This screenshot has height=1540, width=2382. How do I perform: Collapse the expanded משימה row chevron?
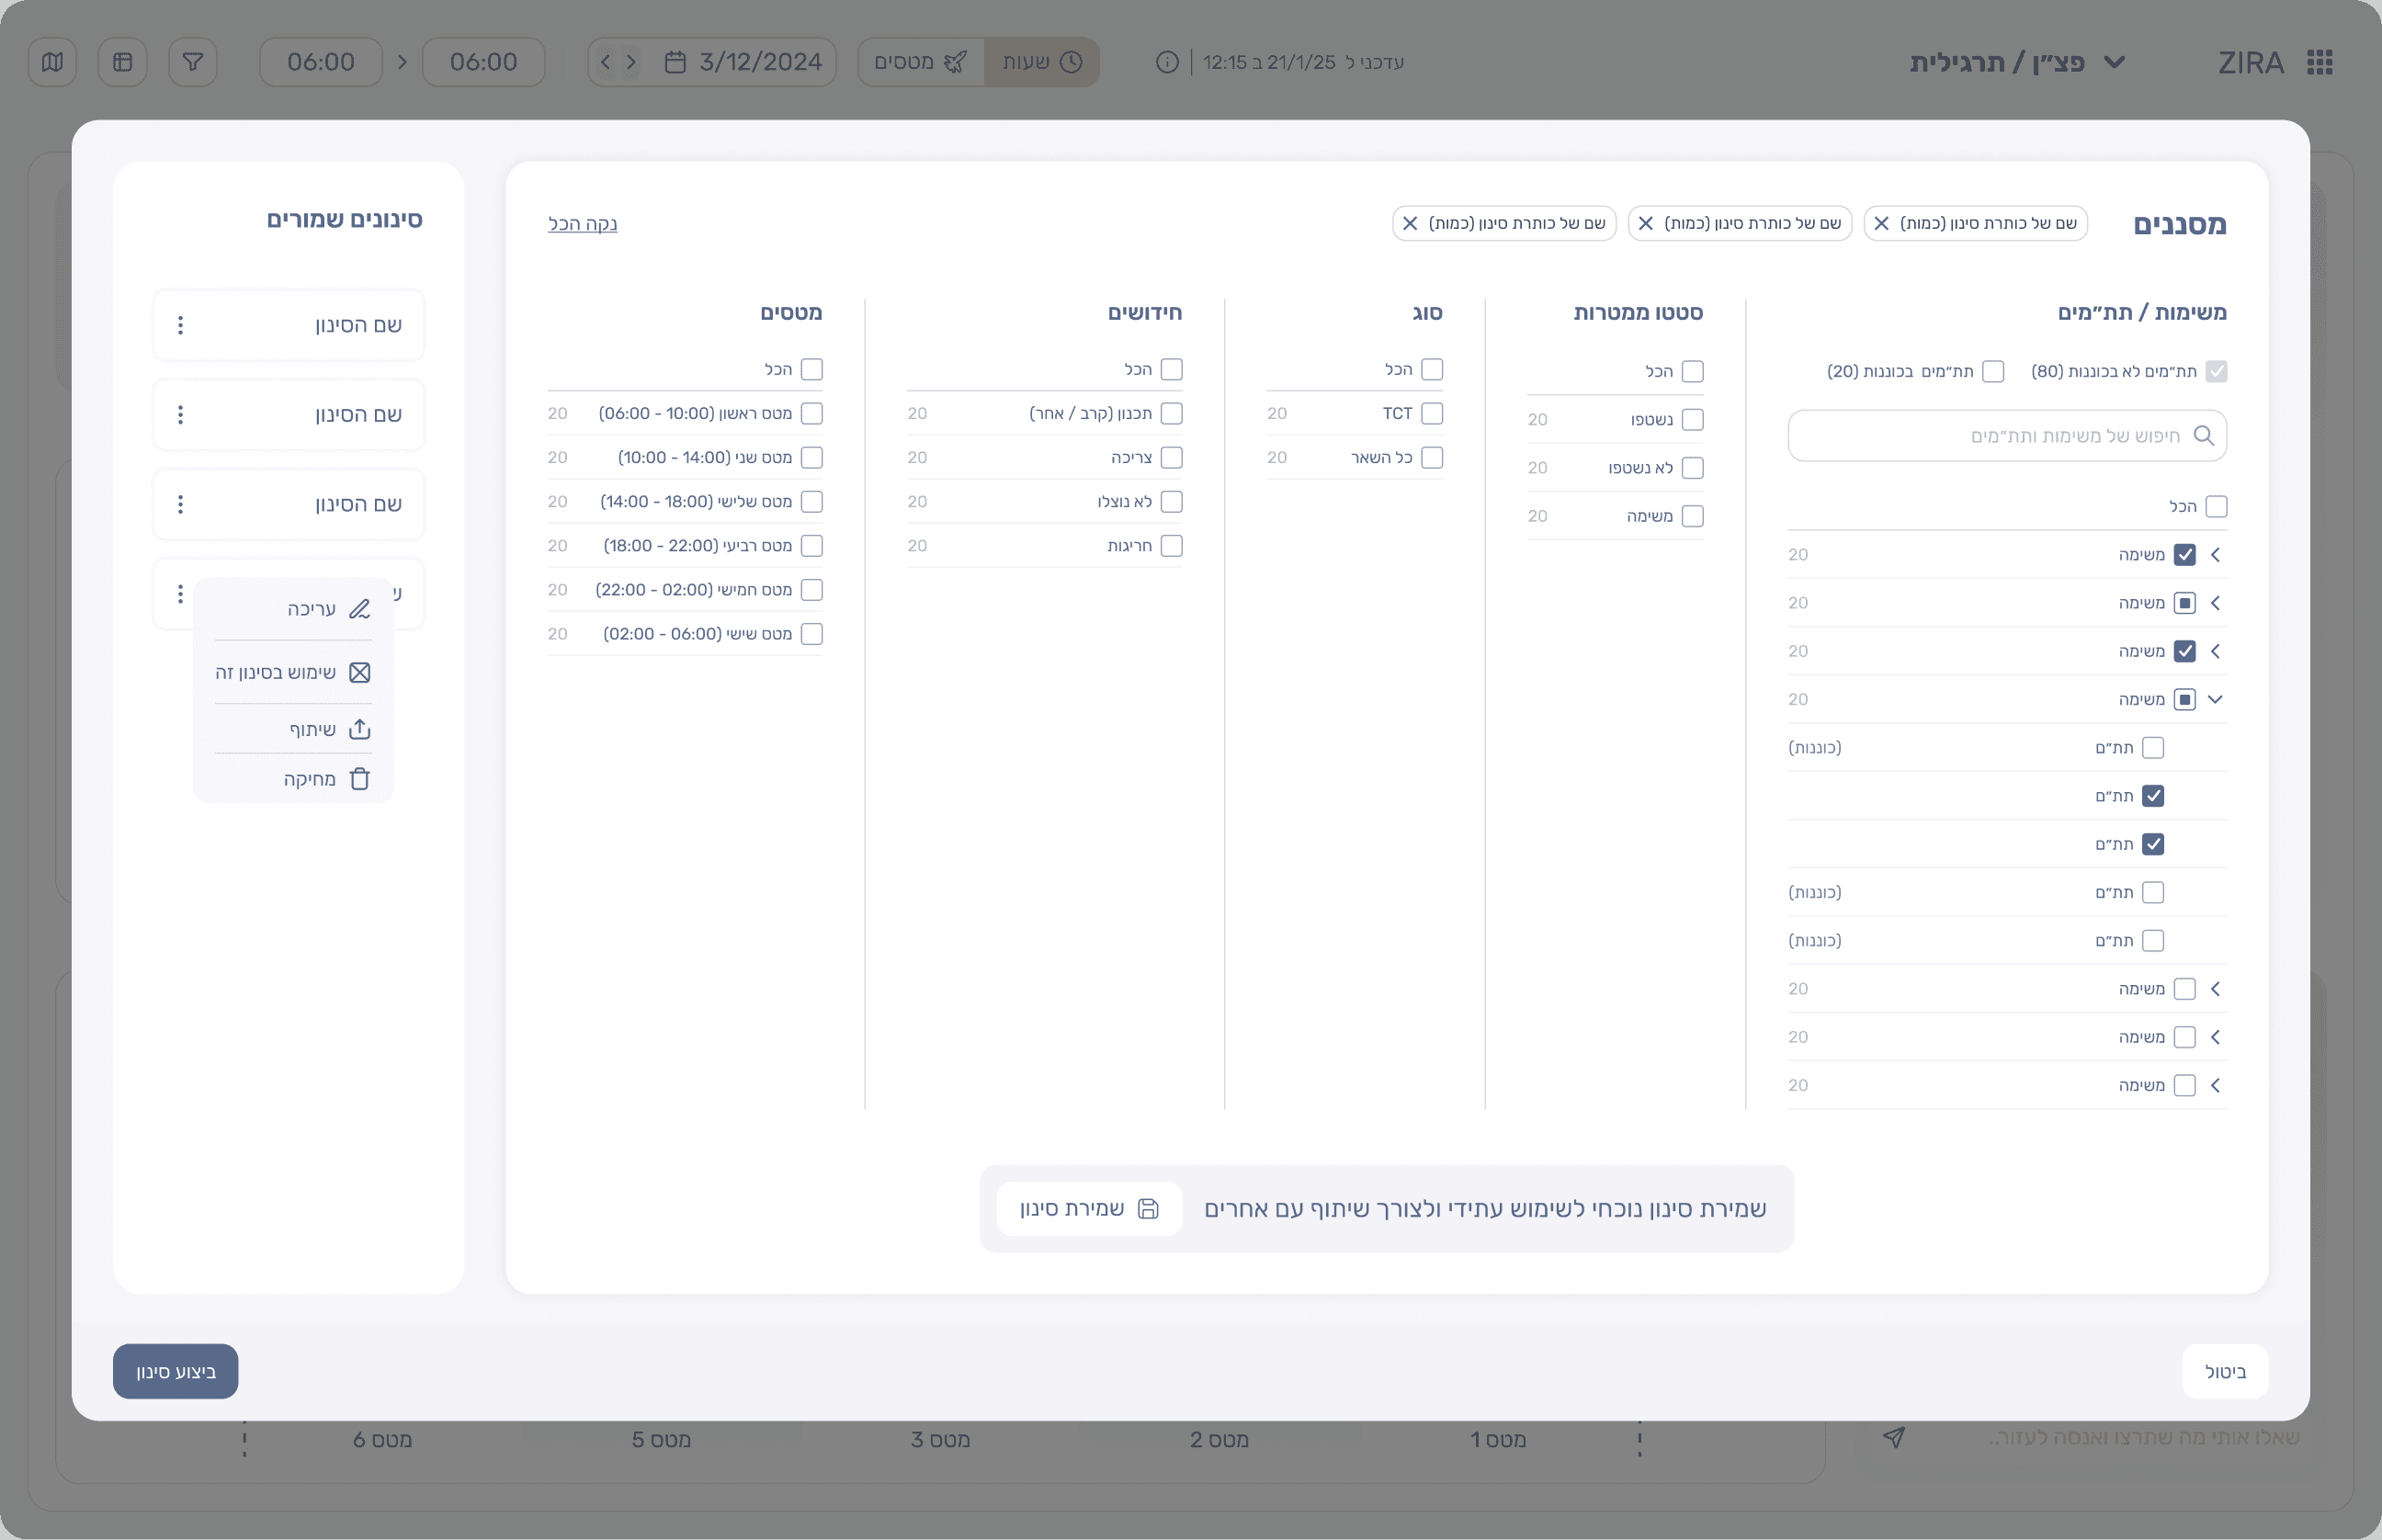(2215, 699)
